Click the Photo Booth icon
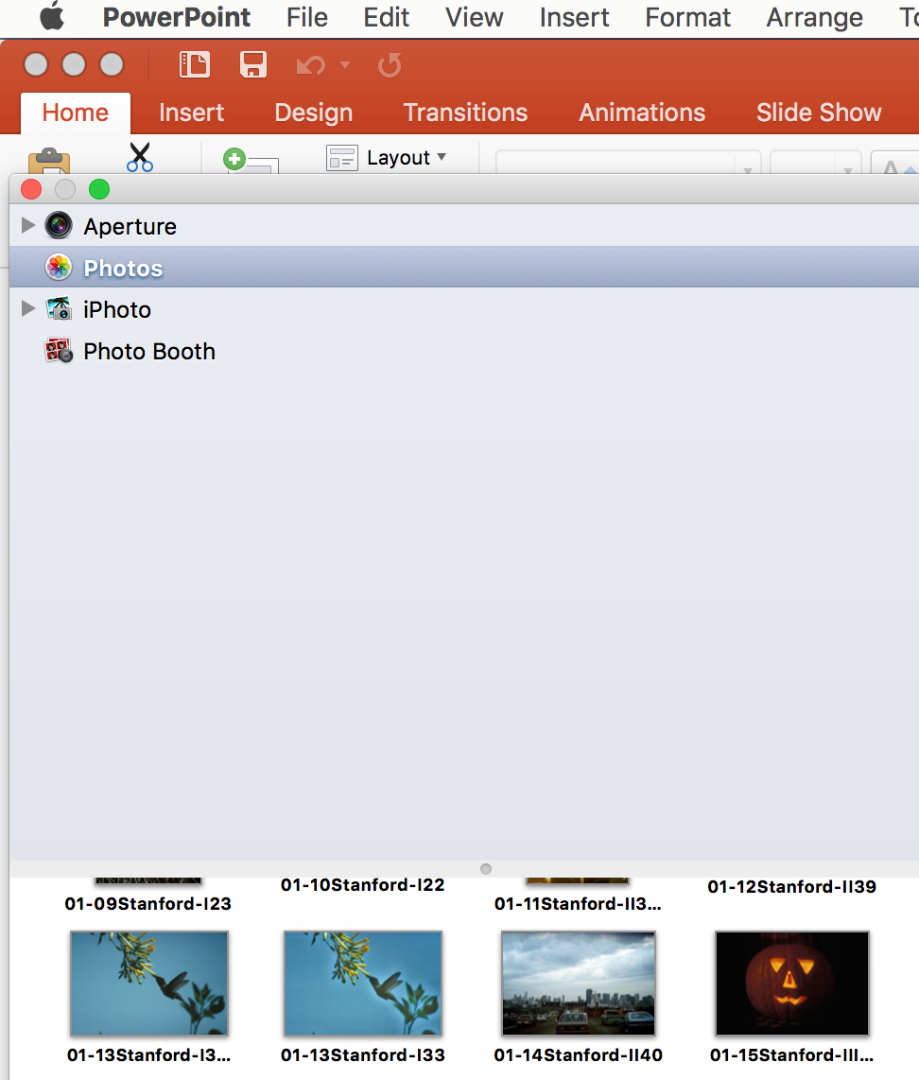This screenshot has width=919, height=1080. (59, 351)
